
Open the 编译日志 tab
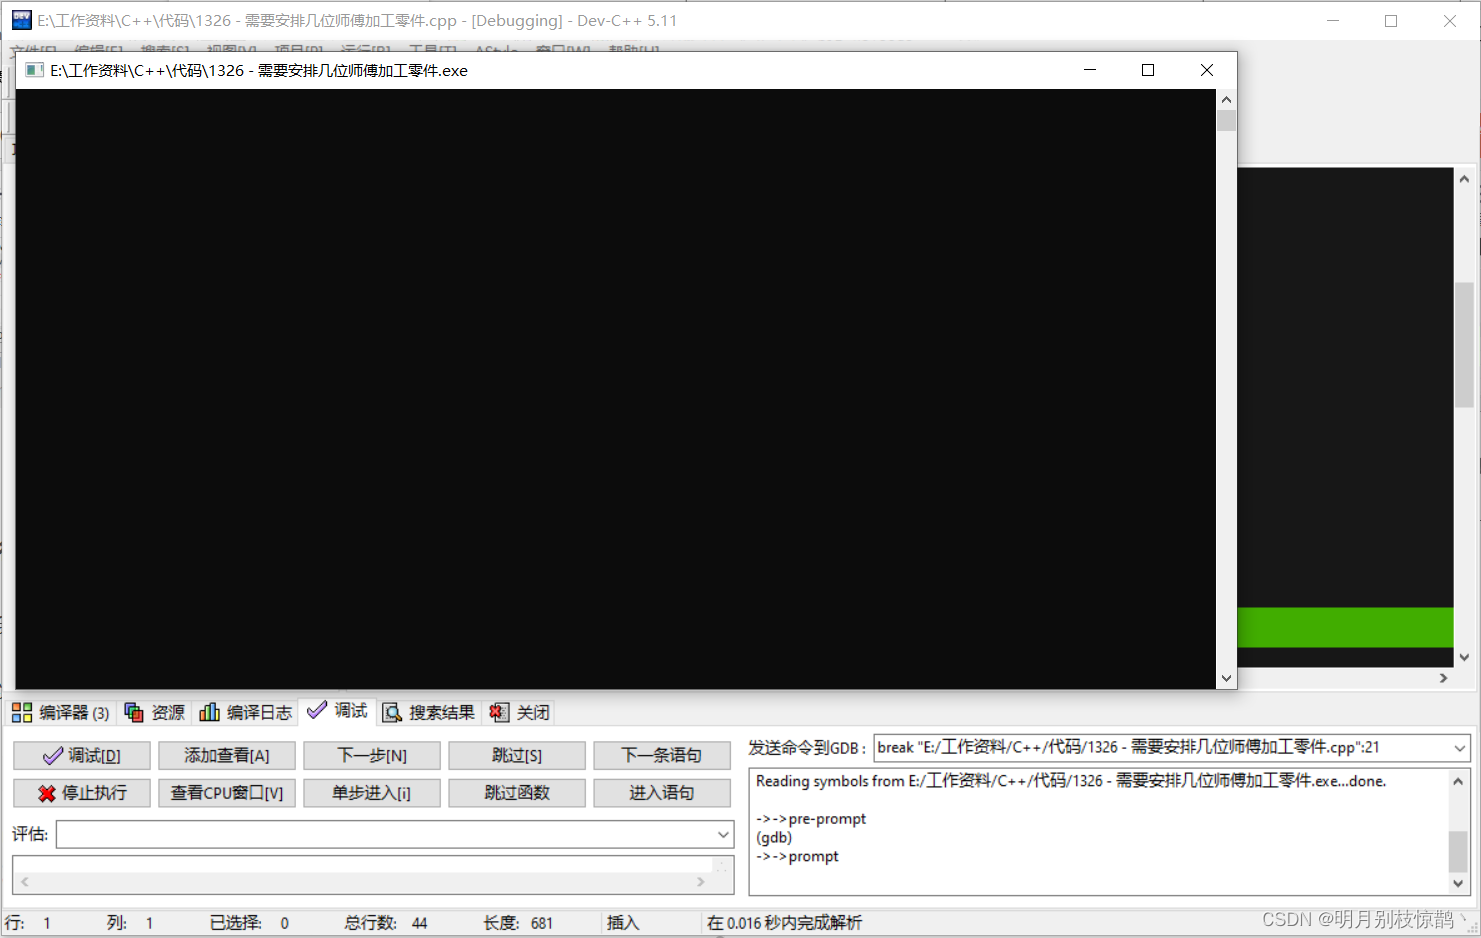tap(246, 712)
